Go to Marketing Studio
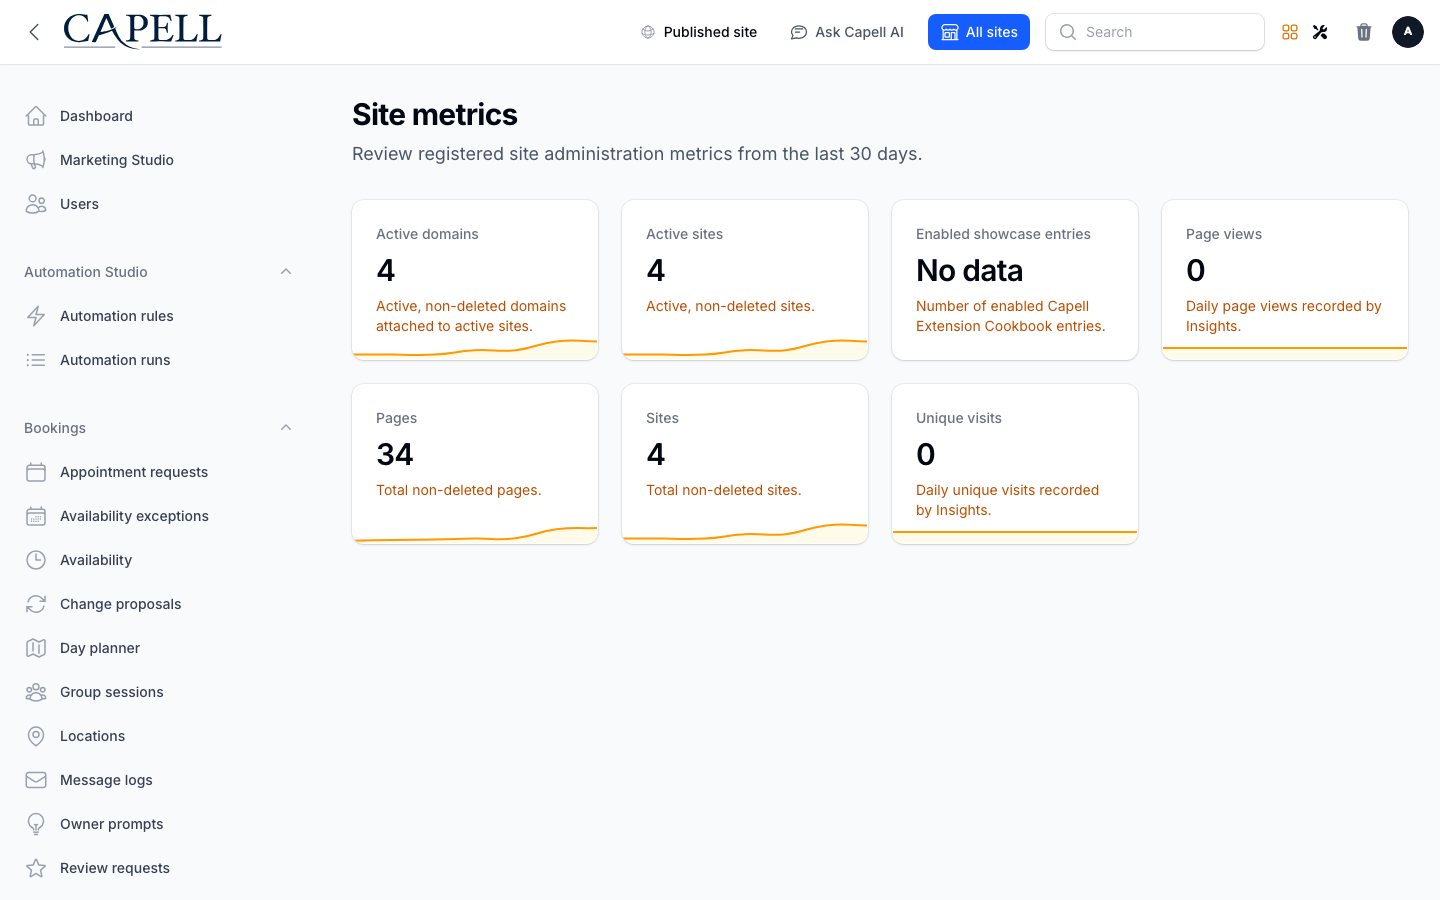The image size is (1440, 900). 160,160
